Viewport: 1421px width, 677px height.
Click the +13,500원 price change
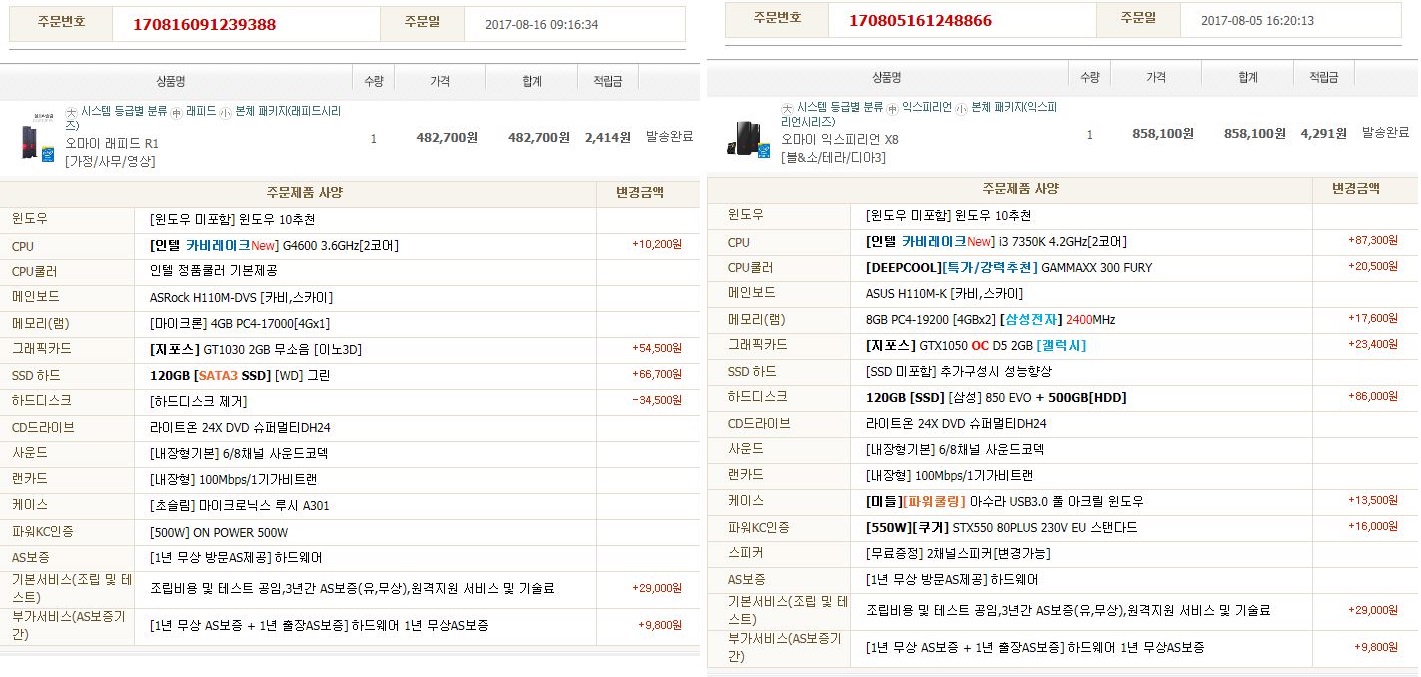click(1373, 500)
